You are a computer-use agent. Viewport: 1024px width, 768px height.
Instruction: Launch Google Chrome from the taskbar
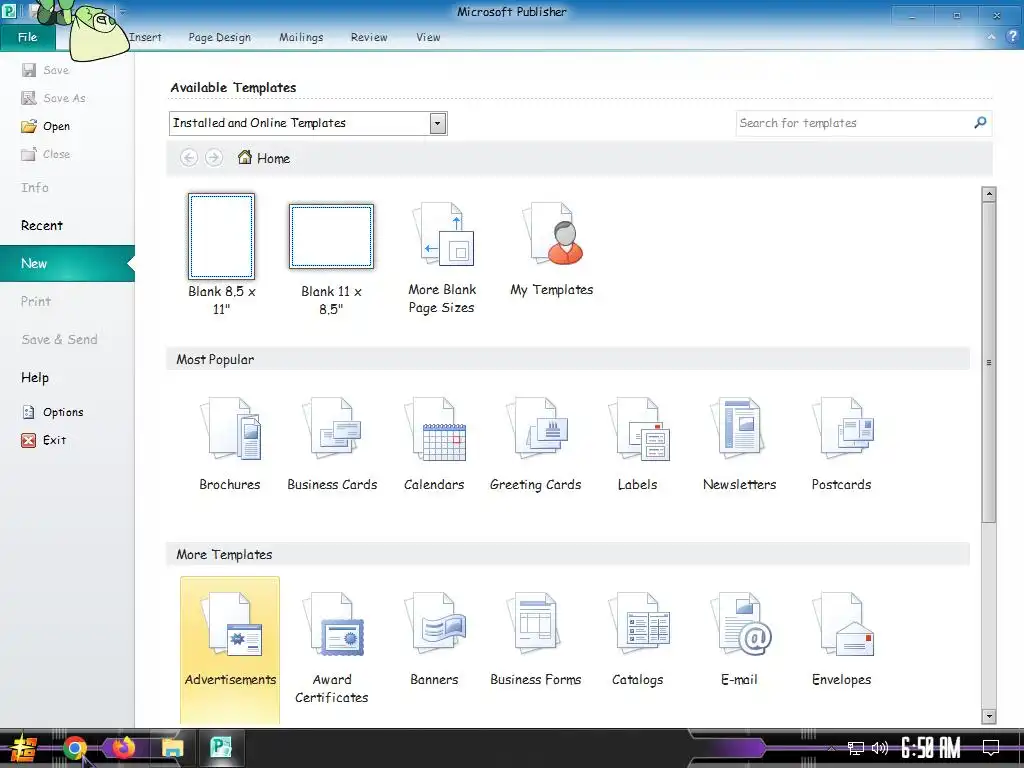pyautogui.click(x=75, y=748)
